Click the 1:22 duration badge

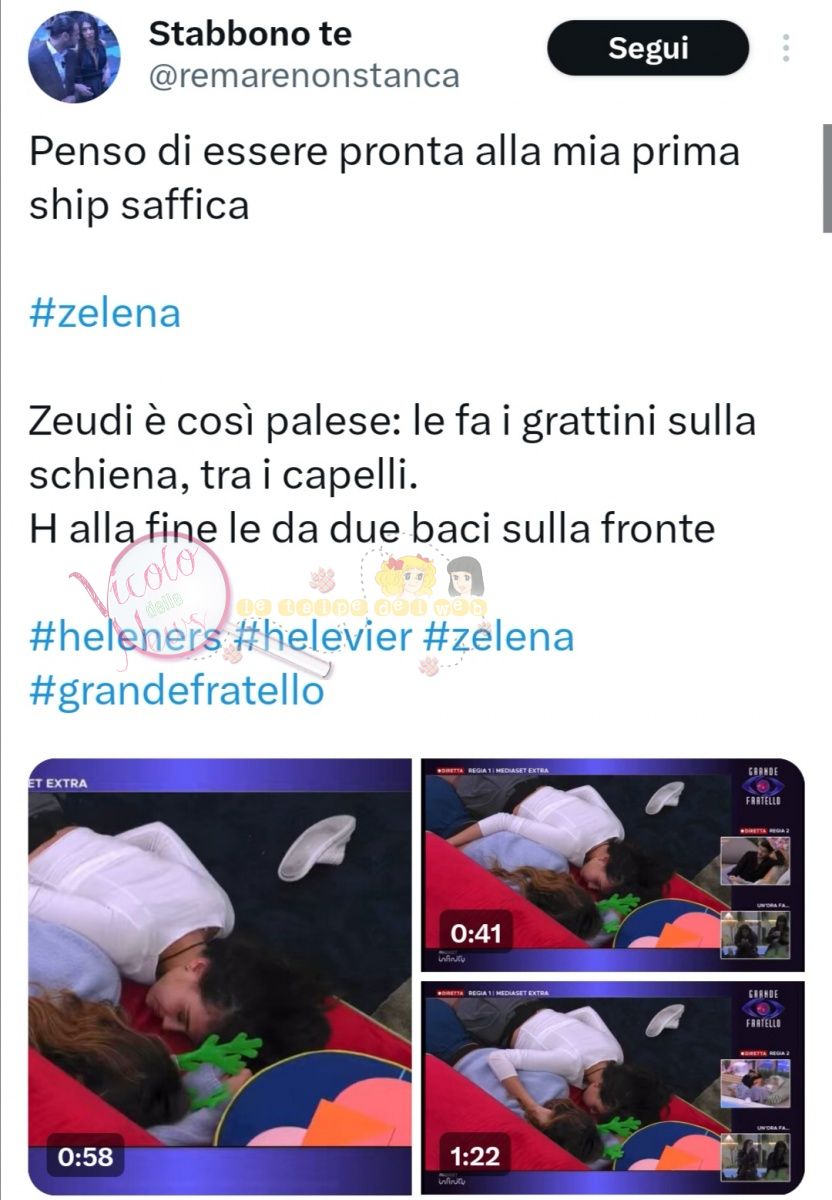(x=476, y=1157)
